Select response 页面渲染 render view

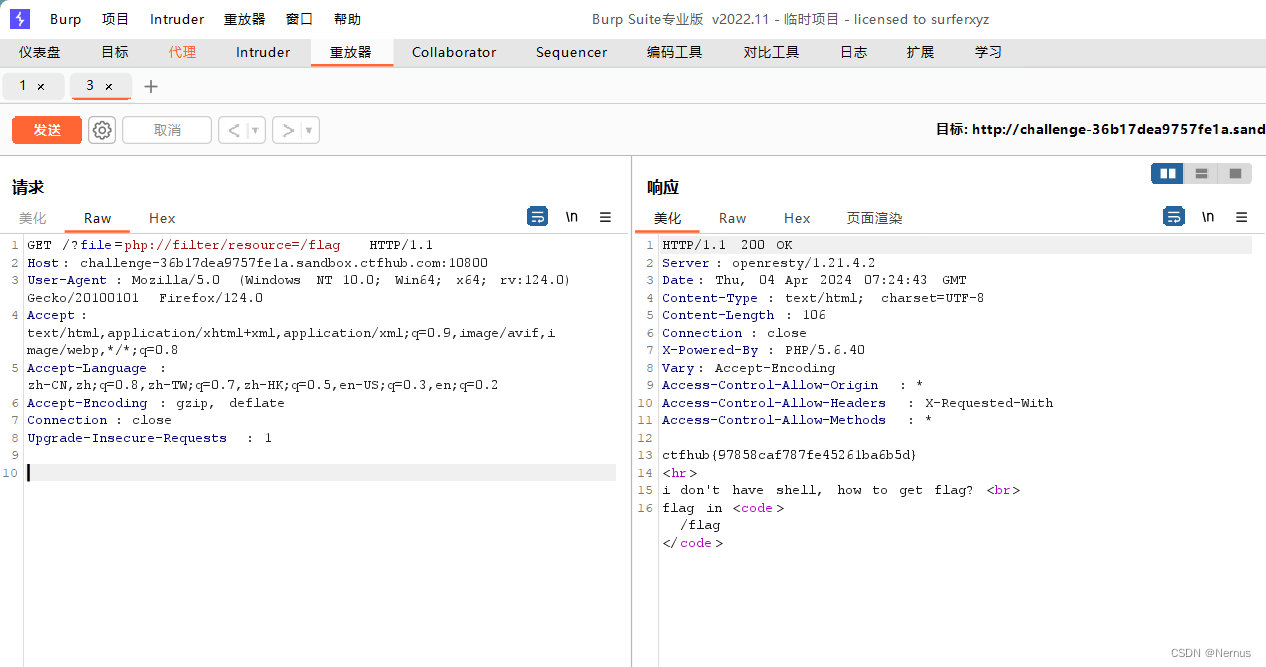click(x=875, y=218)
